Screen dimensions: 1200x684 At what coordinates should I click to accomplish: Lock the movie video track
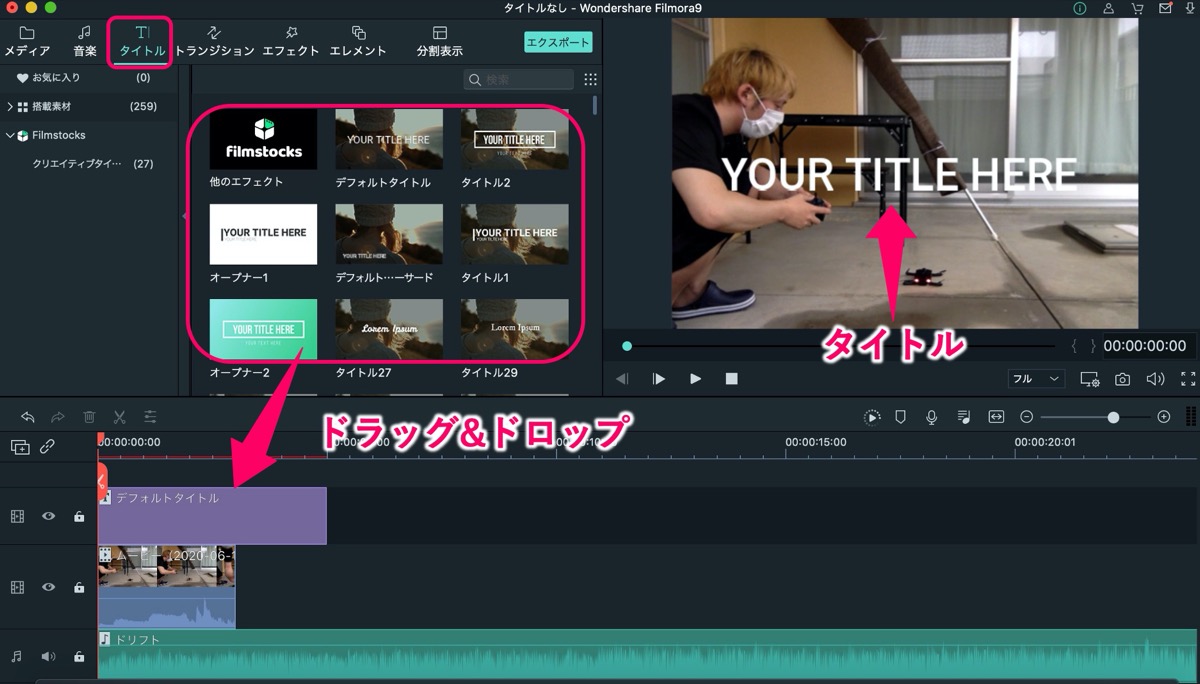tap(79, 587)
